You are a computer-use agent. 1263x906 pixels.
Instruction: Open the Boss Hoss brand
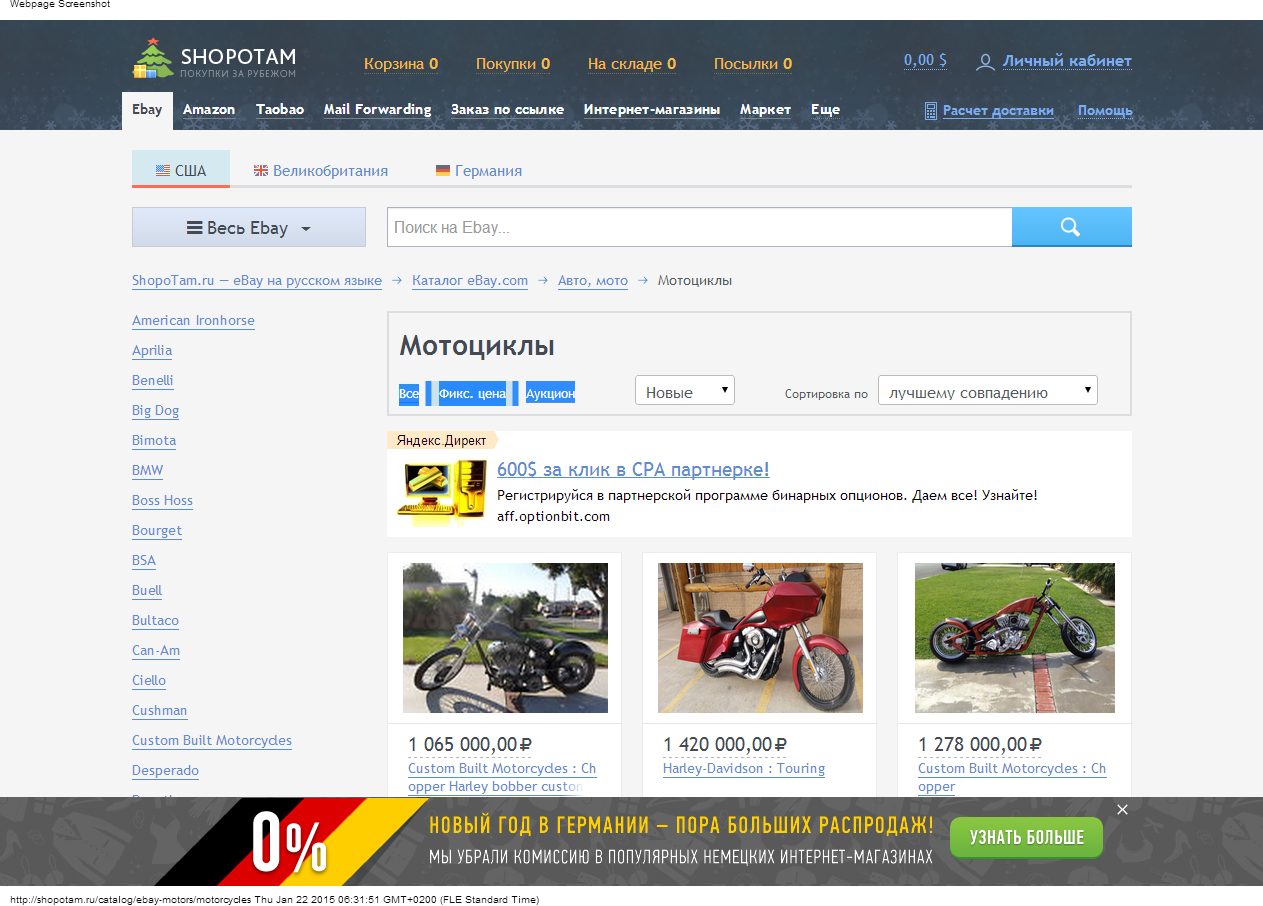click(x=162, y=501)
